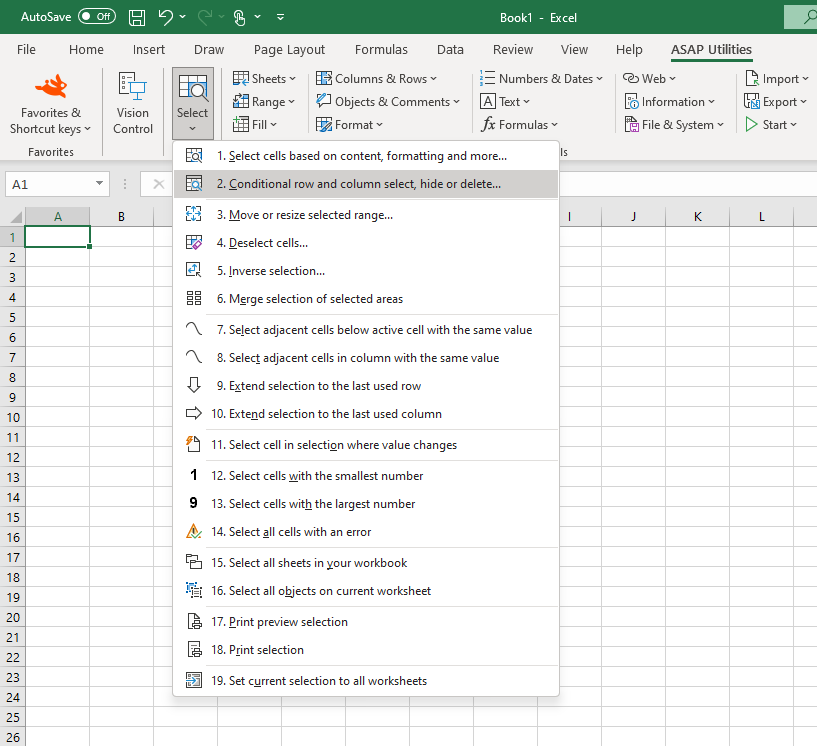Click the Name Box showing A1
The width and height of the screenshot is (817, 746).
point(49,184)
